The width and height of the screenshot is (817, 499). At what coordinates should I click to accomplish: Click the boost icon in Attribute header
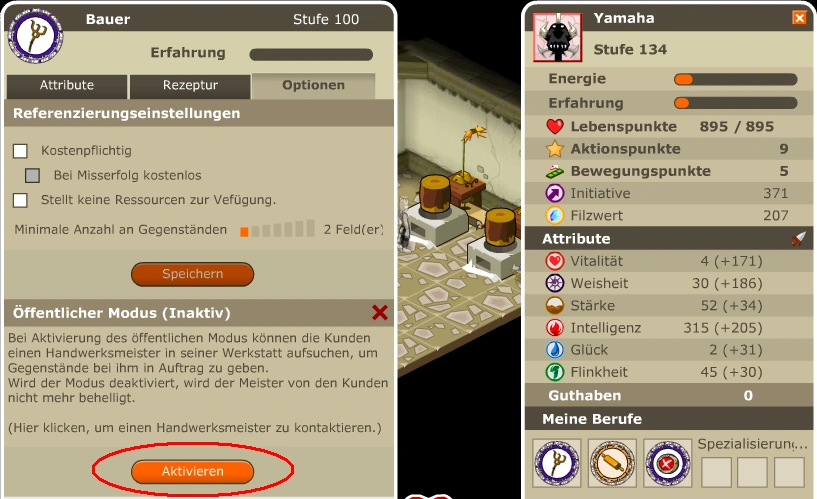tap(798, 239)
